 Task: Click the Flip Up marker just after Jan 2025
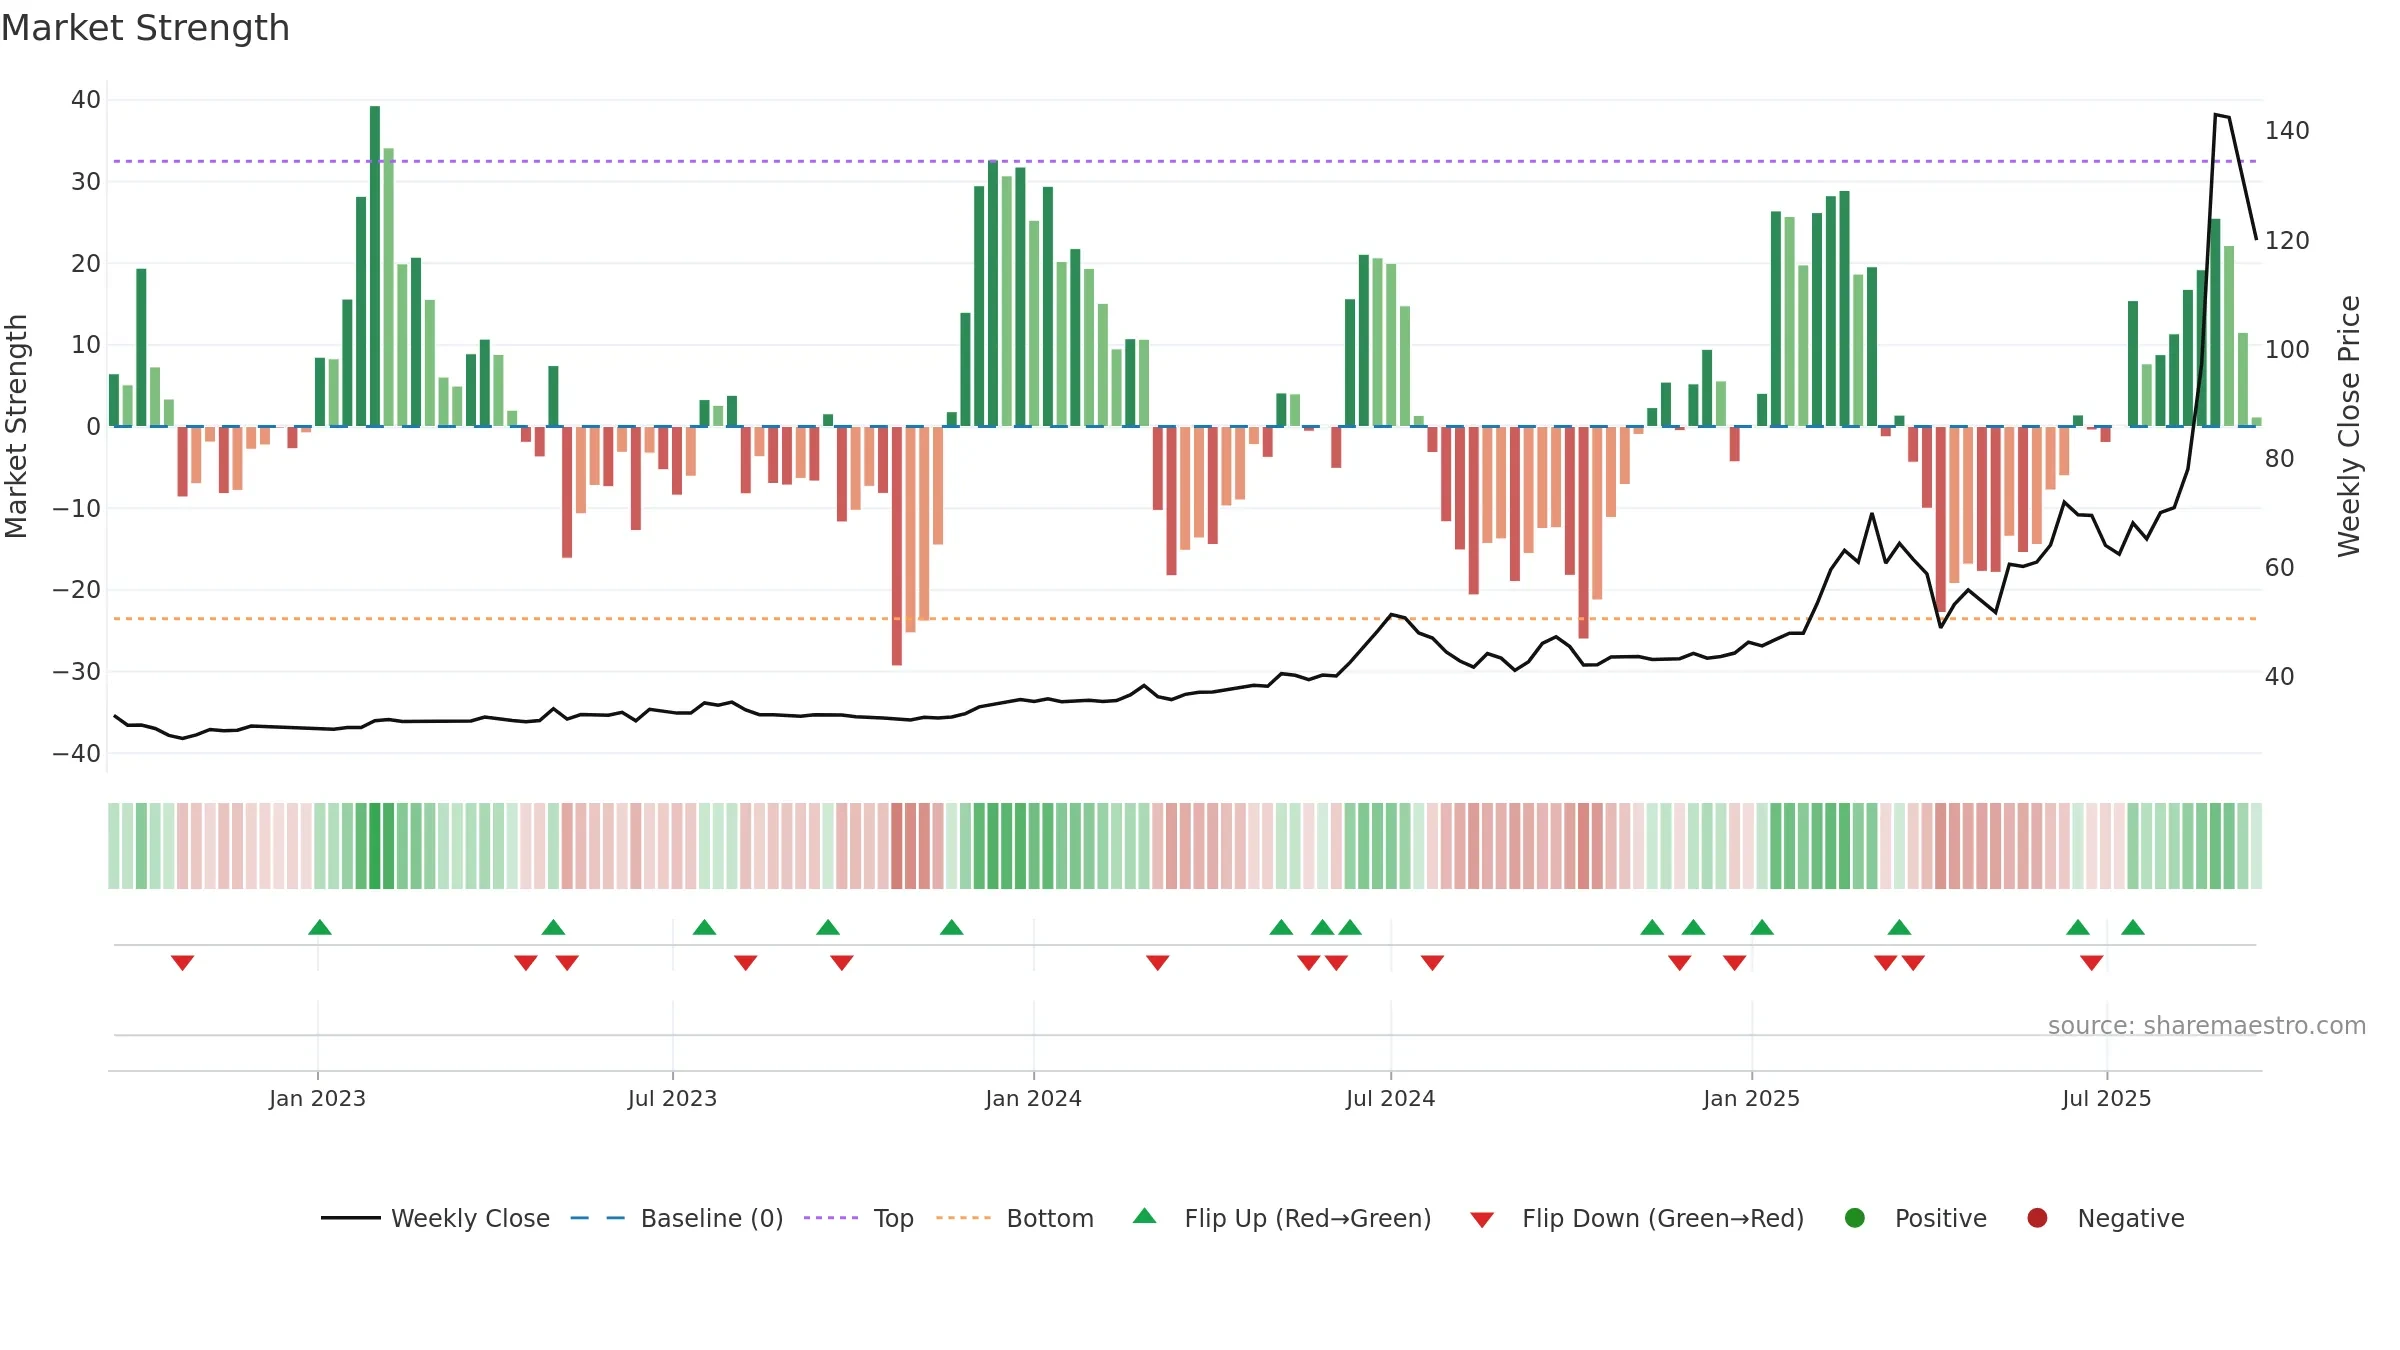tap(1762, 927)
